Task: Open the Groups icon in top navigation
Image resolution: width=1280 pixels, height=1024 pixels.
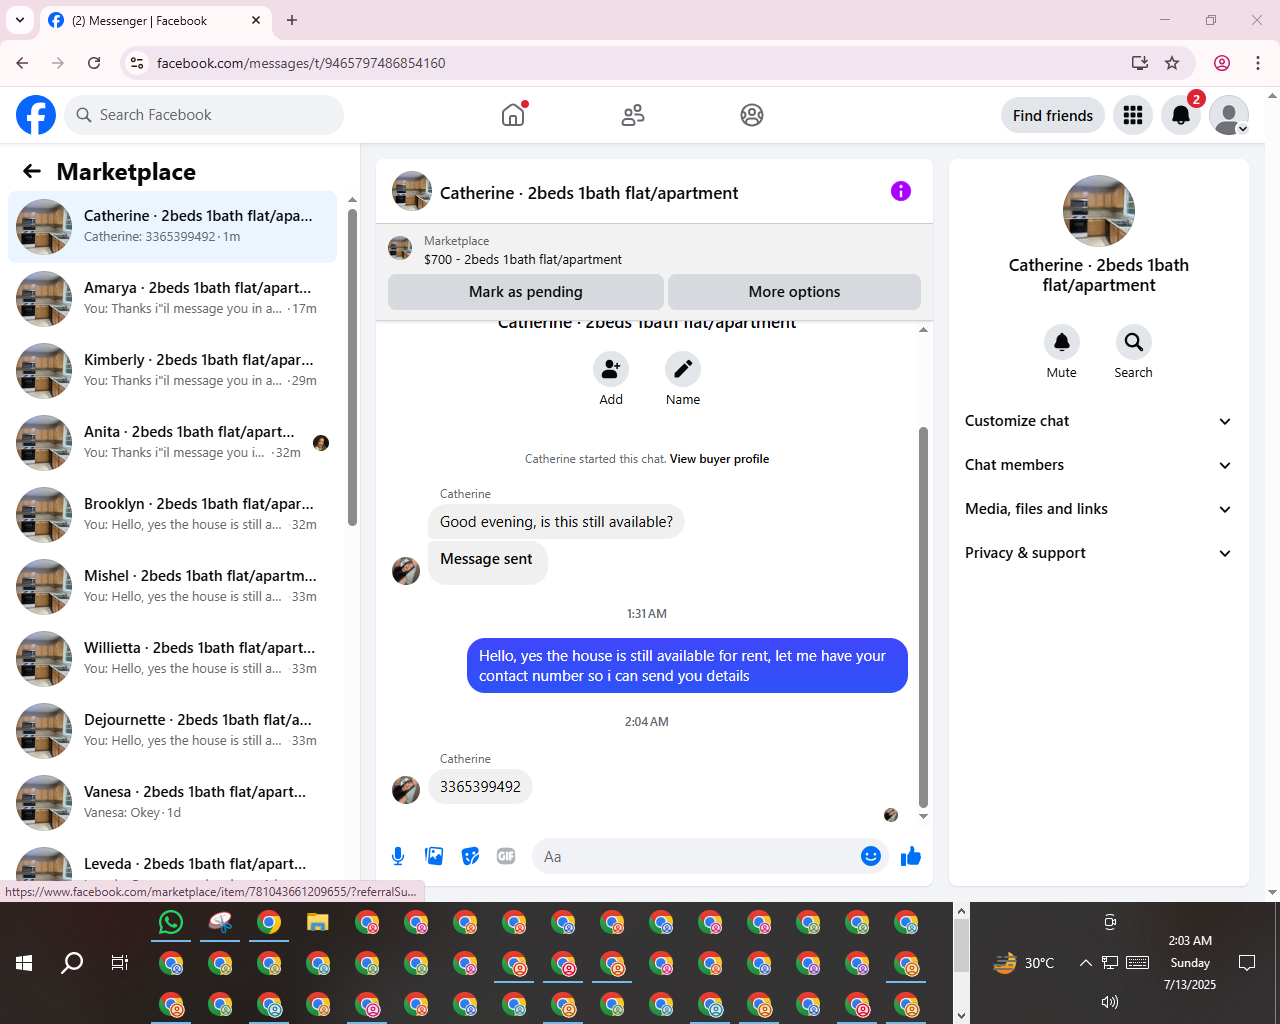Action: click(752, 115)
